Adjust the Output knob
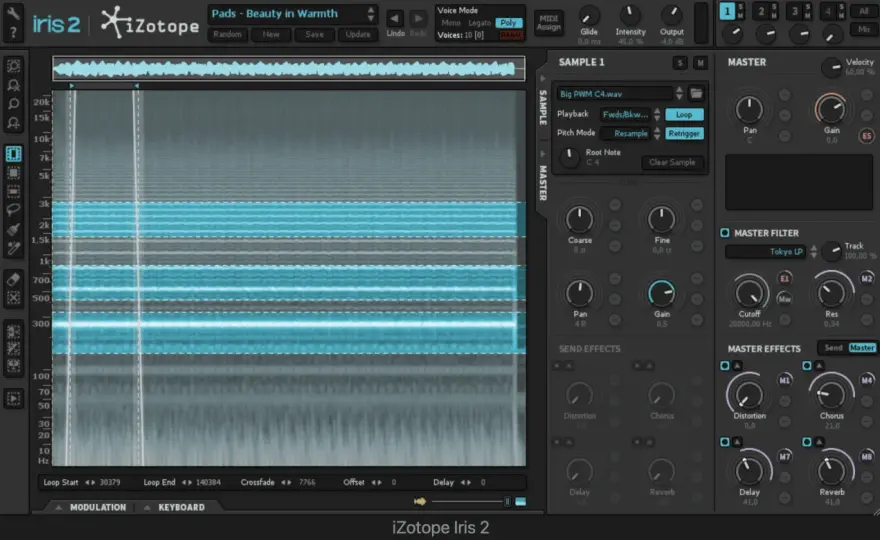The height and width of the screenshot is (540, 880). pos(671,15)
